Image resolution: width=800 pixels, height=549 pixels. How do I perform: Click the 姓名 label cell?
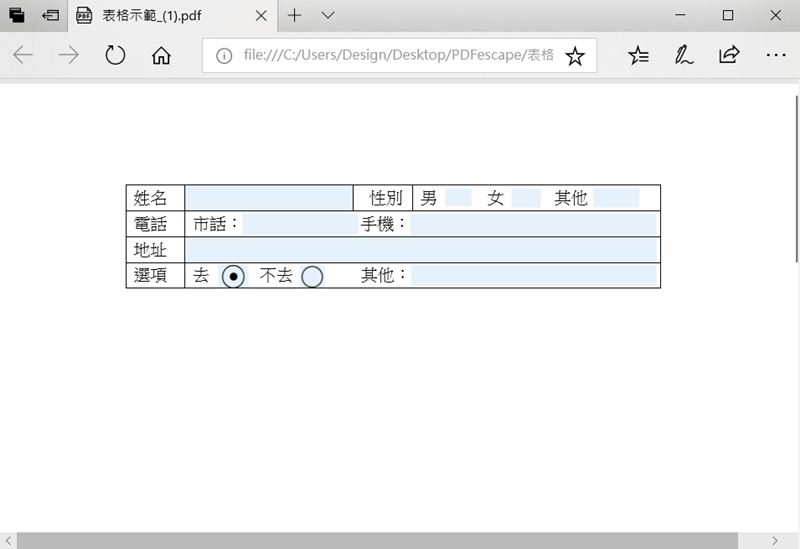pos(155,198)
